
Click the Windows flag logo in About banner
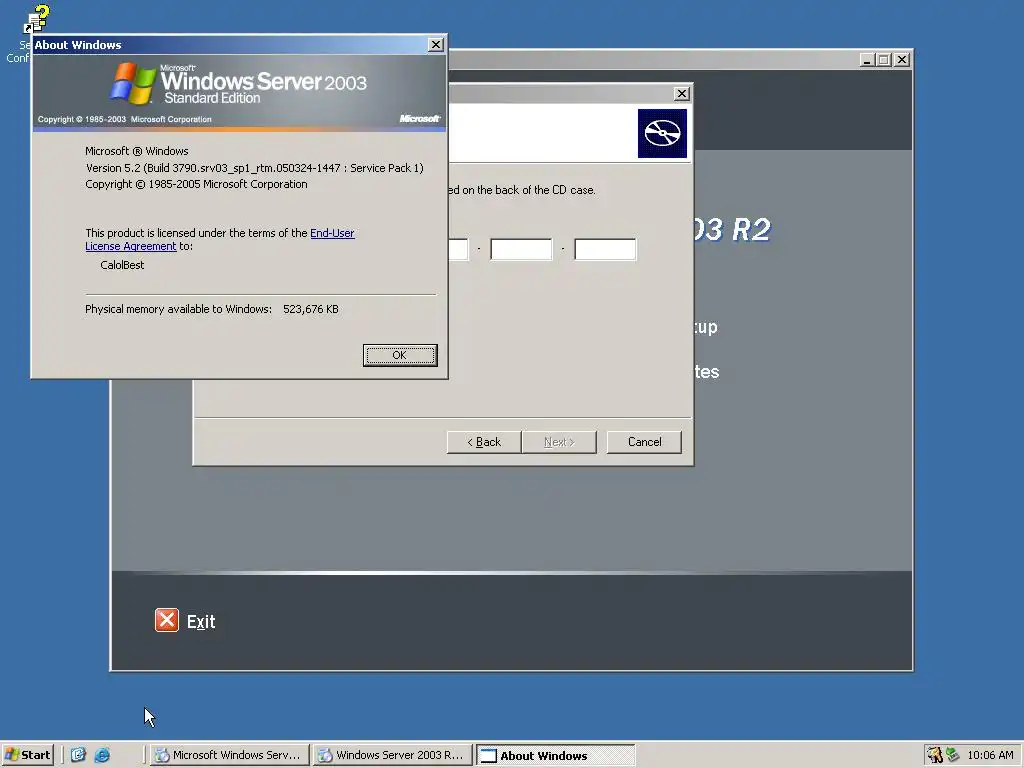pos(133,83)
